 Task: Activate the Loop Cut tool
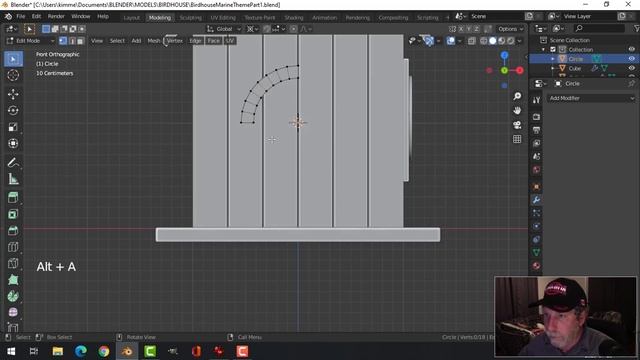coord(13,247)
